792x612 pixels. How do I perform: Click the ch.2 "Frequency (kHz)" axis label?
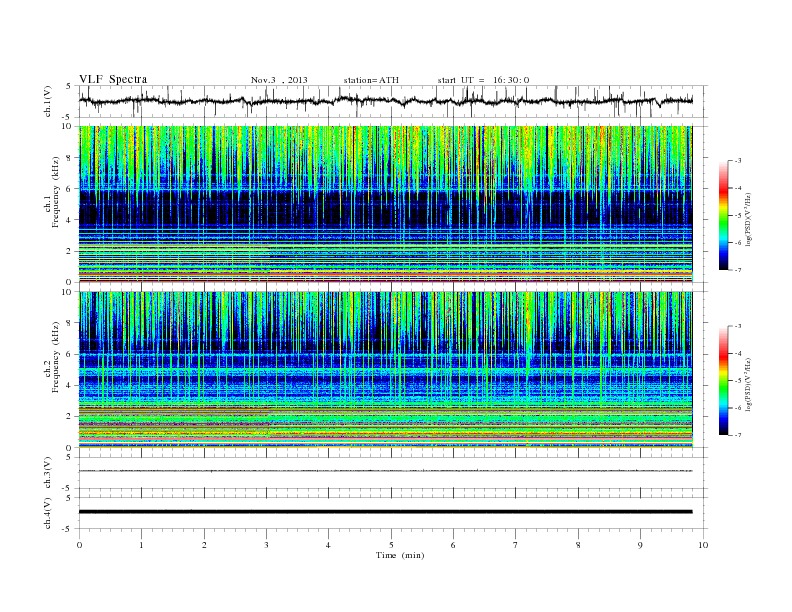[x=56, y=357]
